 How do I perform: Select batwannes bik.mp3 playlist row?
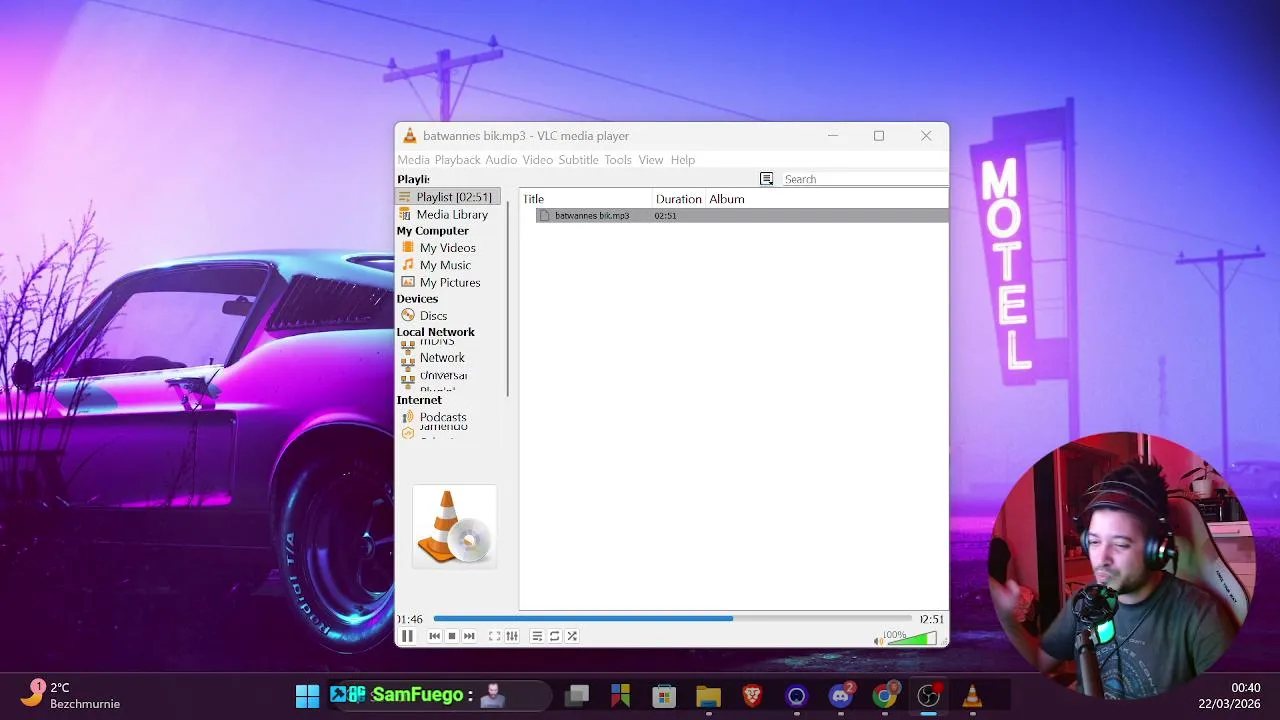coord(741,215)
